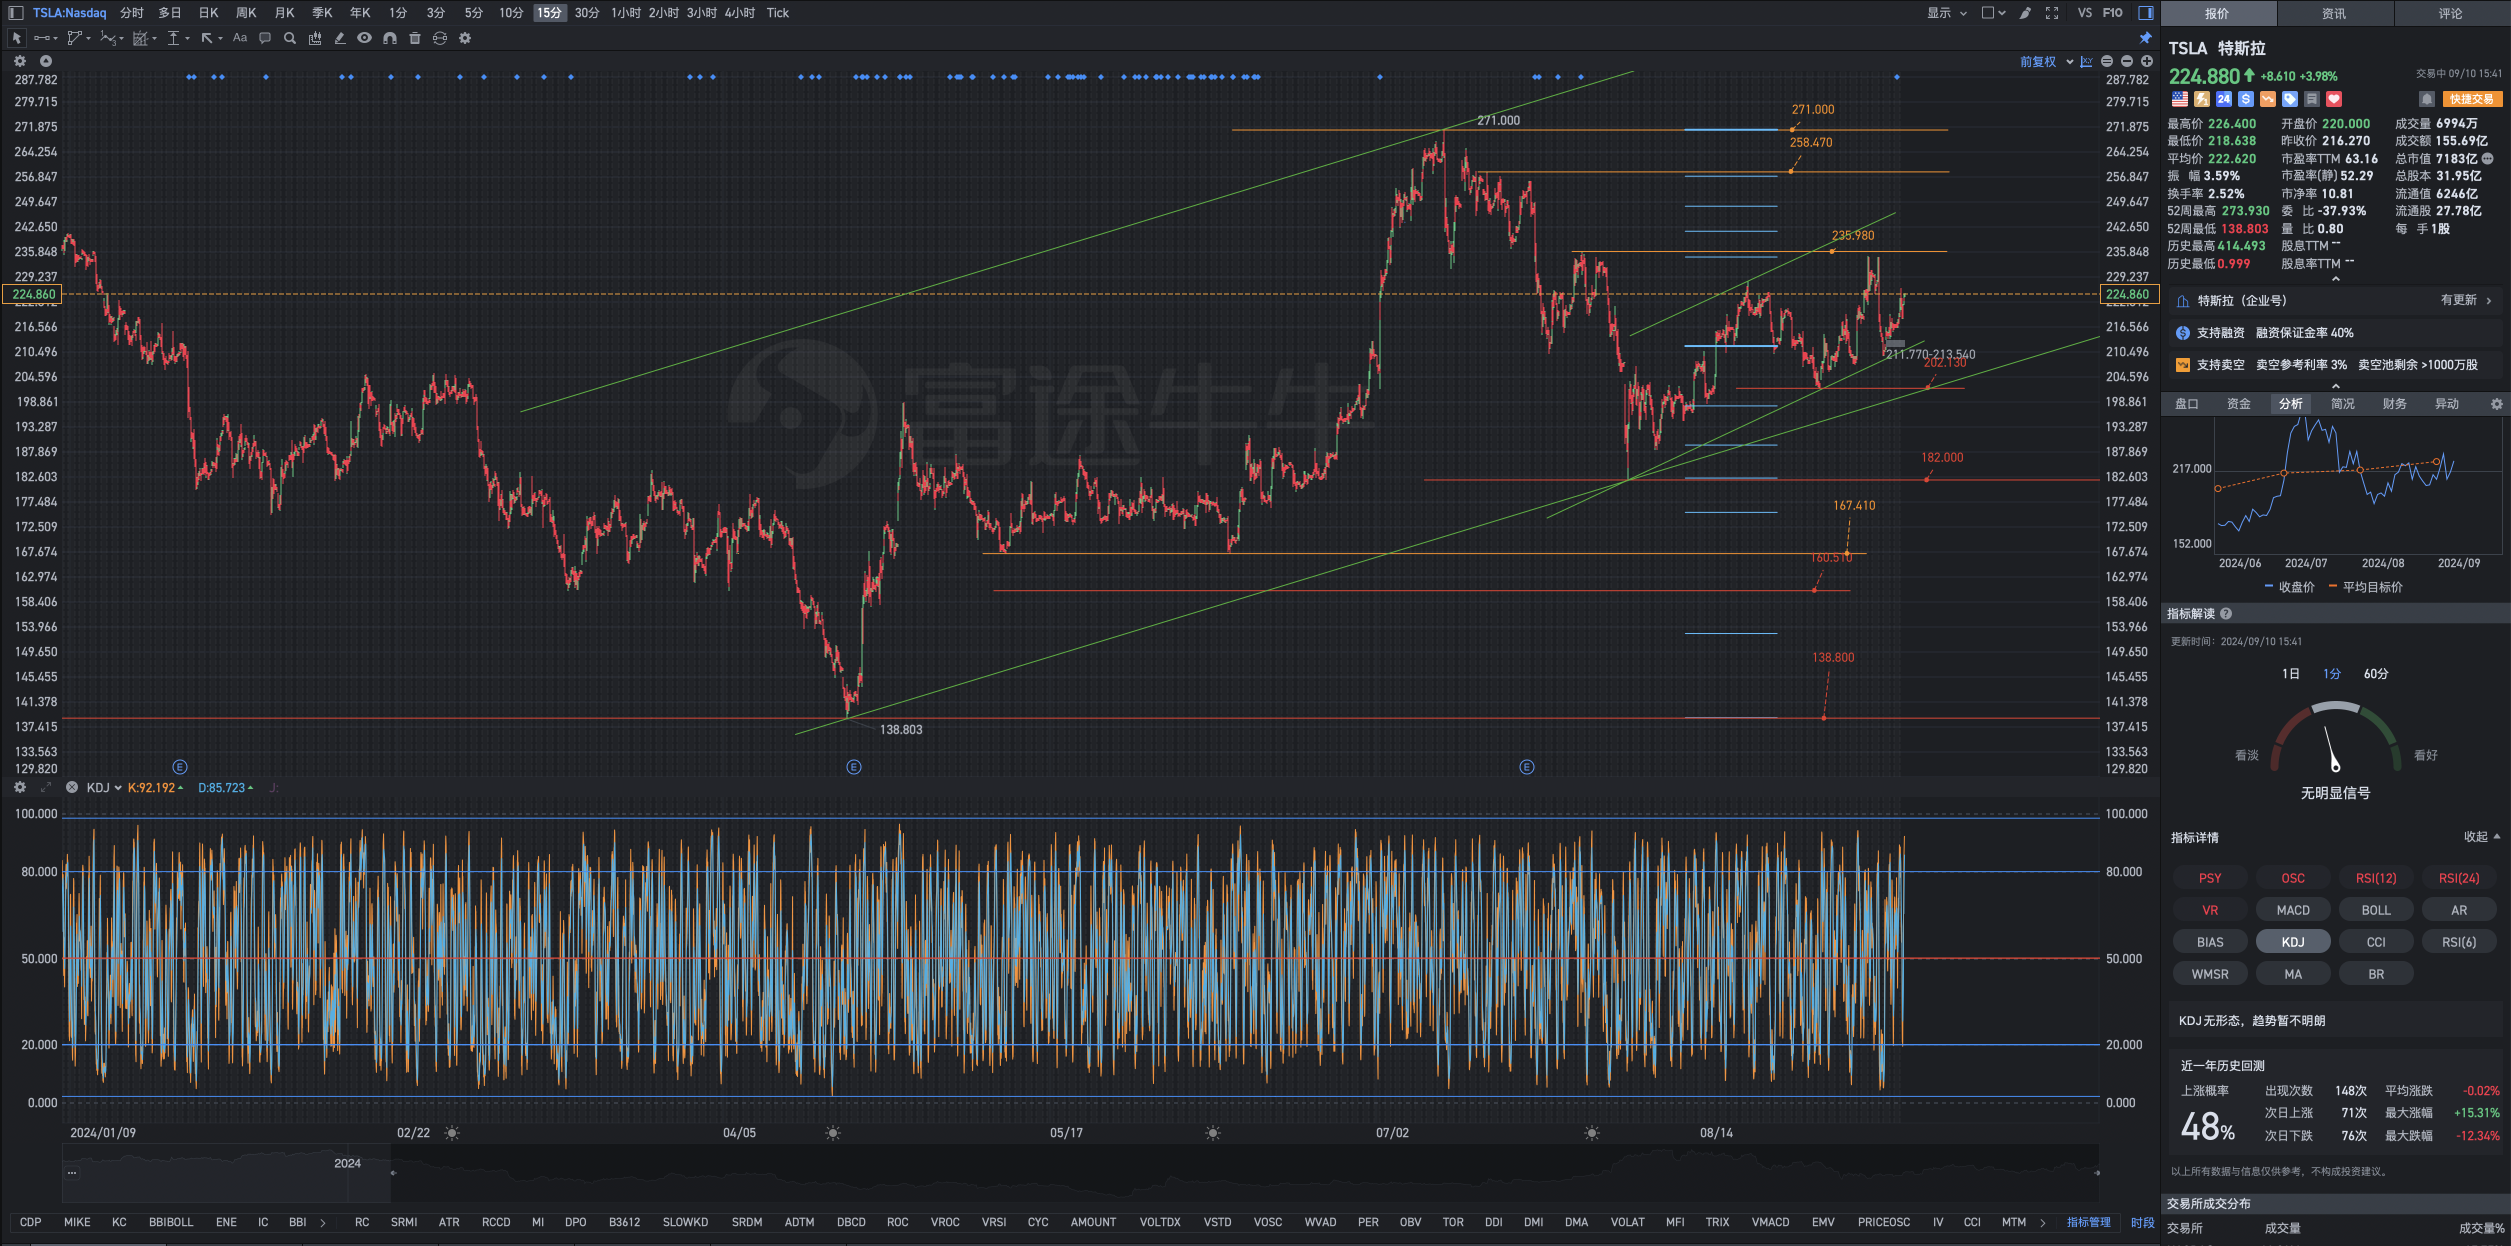This screenshot has width=2511, height=1246.
Task: Select the 30分 timeframe
Action: 587,13
